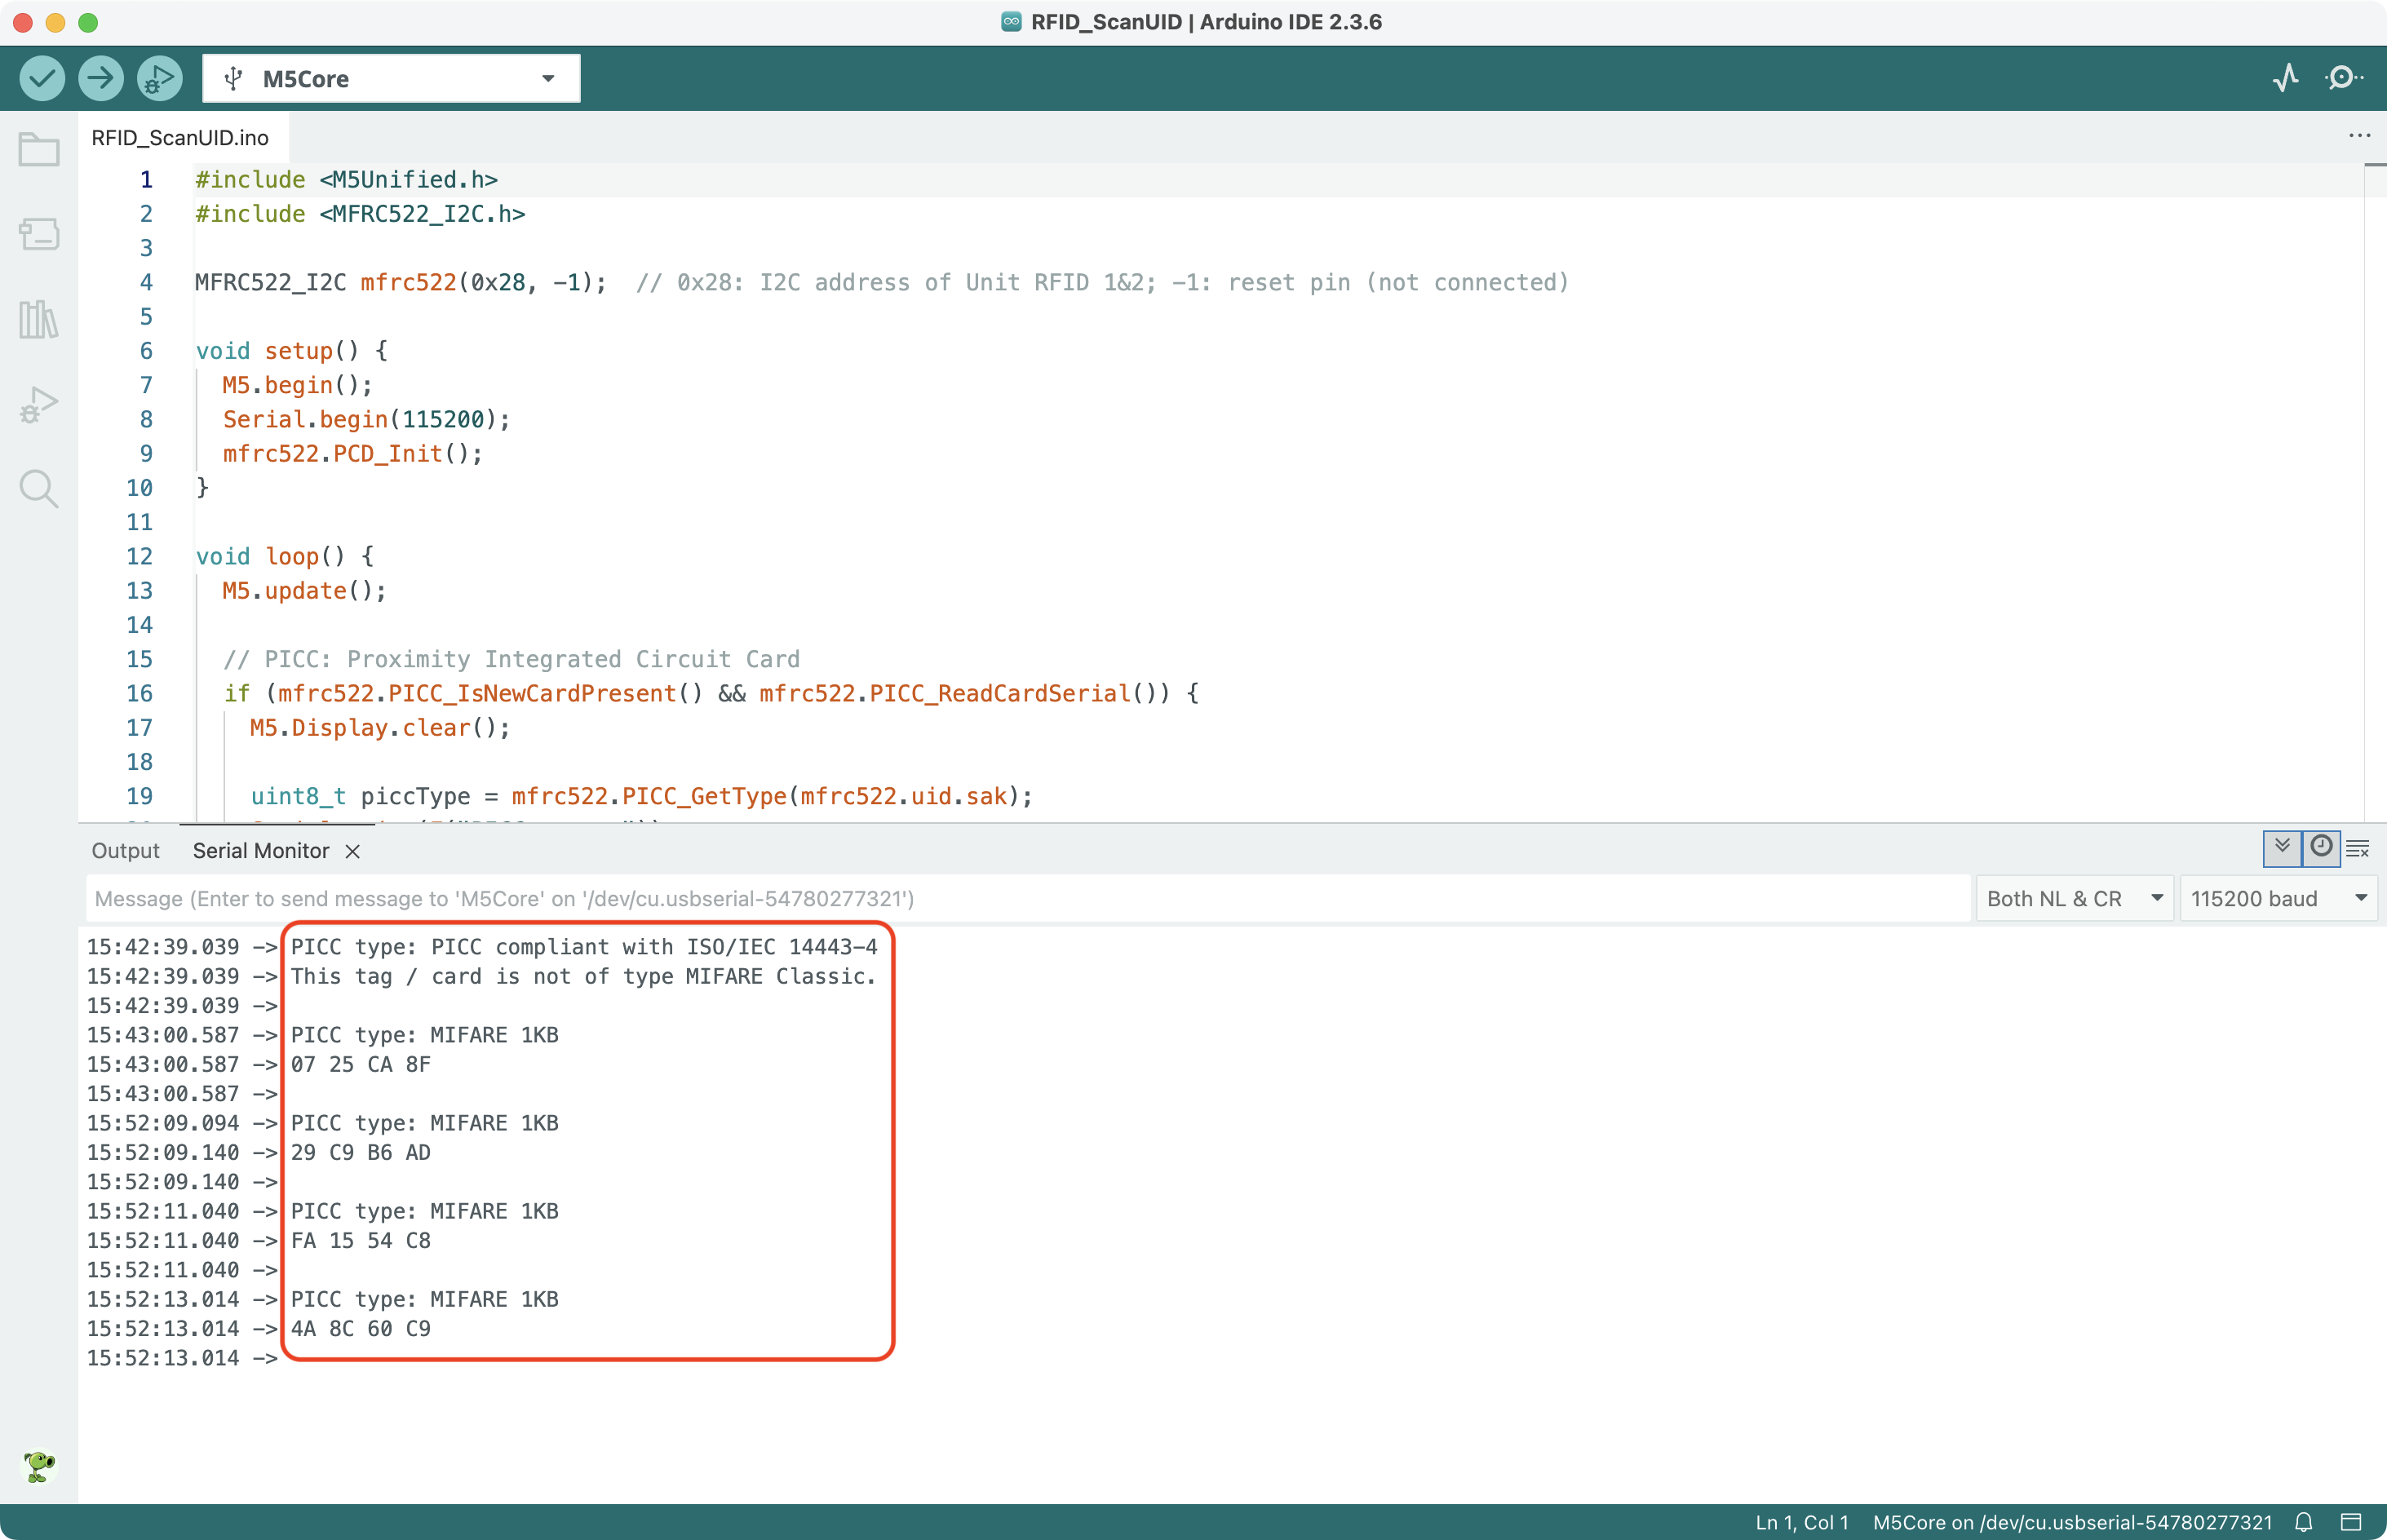Click 'mfrc522.PCD_Init();' in the code

click(x=352, y=453)
